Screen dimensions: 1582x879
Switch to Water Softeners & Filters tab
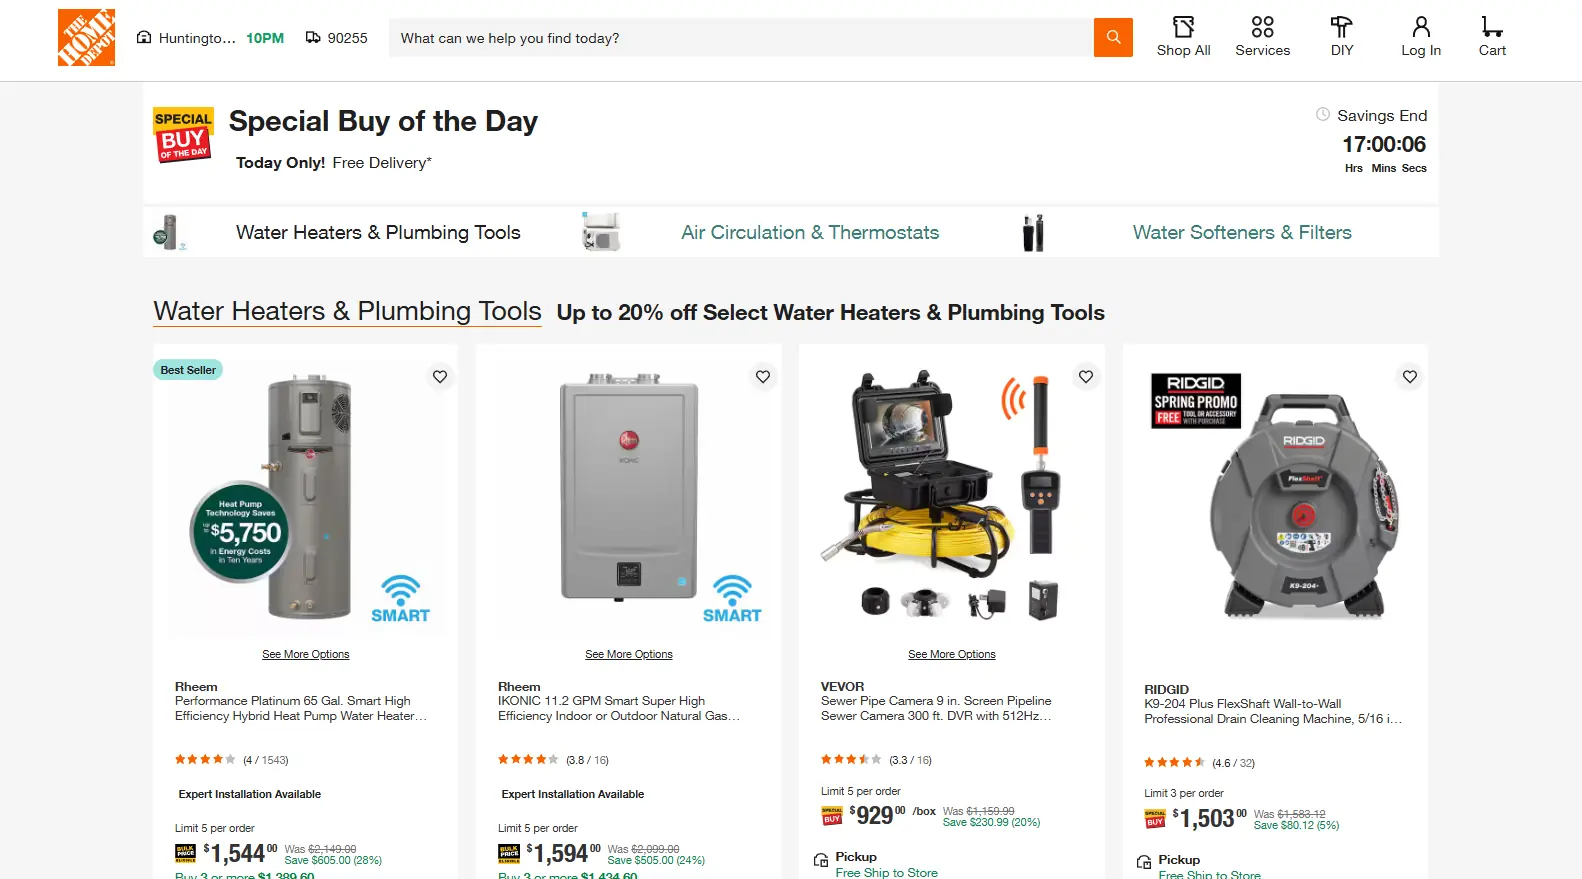point(1241,233)
